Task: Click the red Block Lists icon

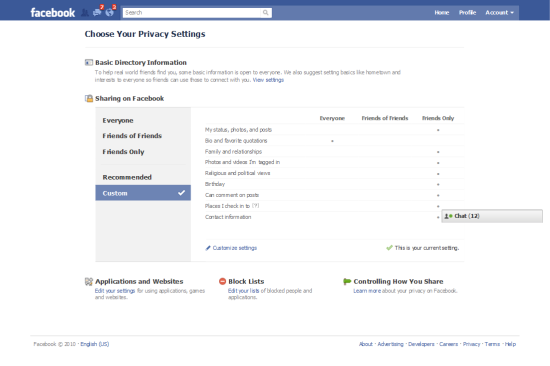Action: point(222,281)
